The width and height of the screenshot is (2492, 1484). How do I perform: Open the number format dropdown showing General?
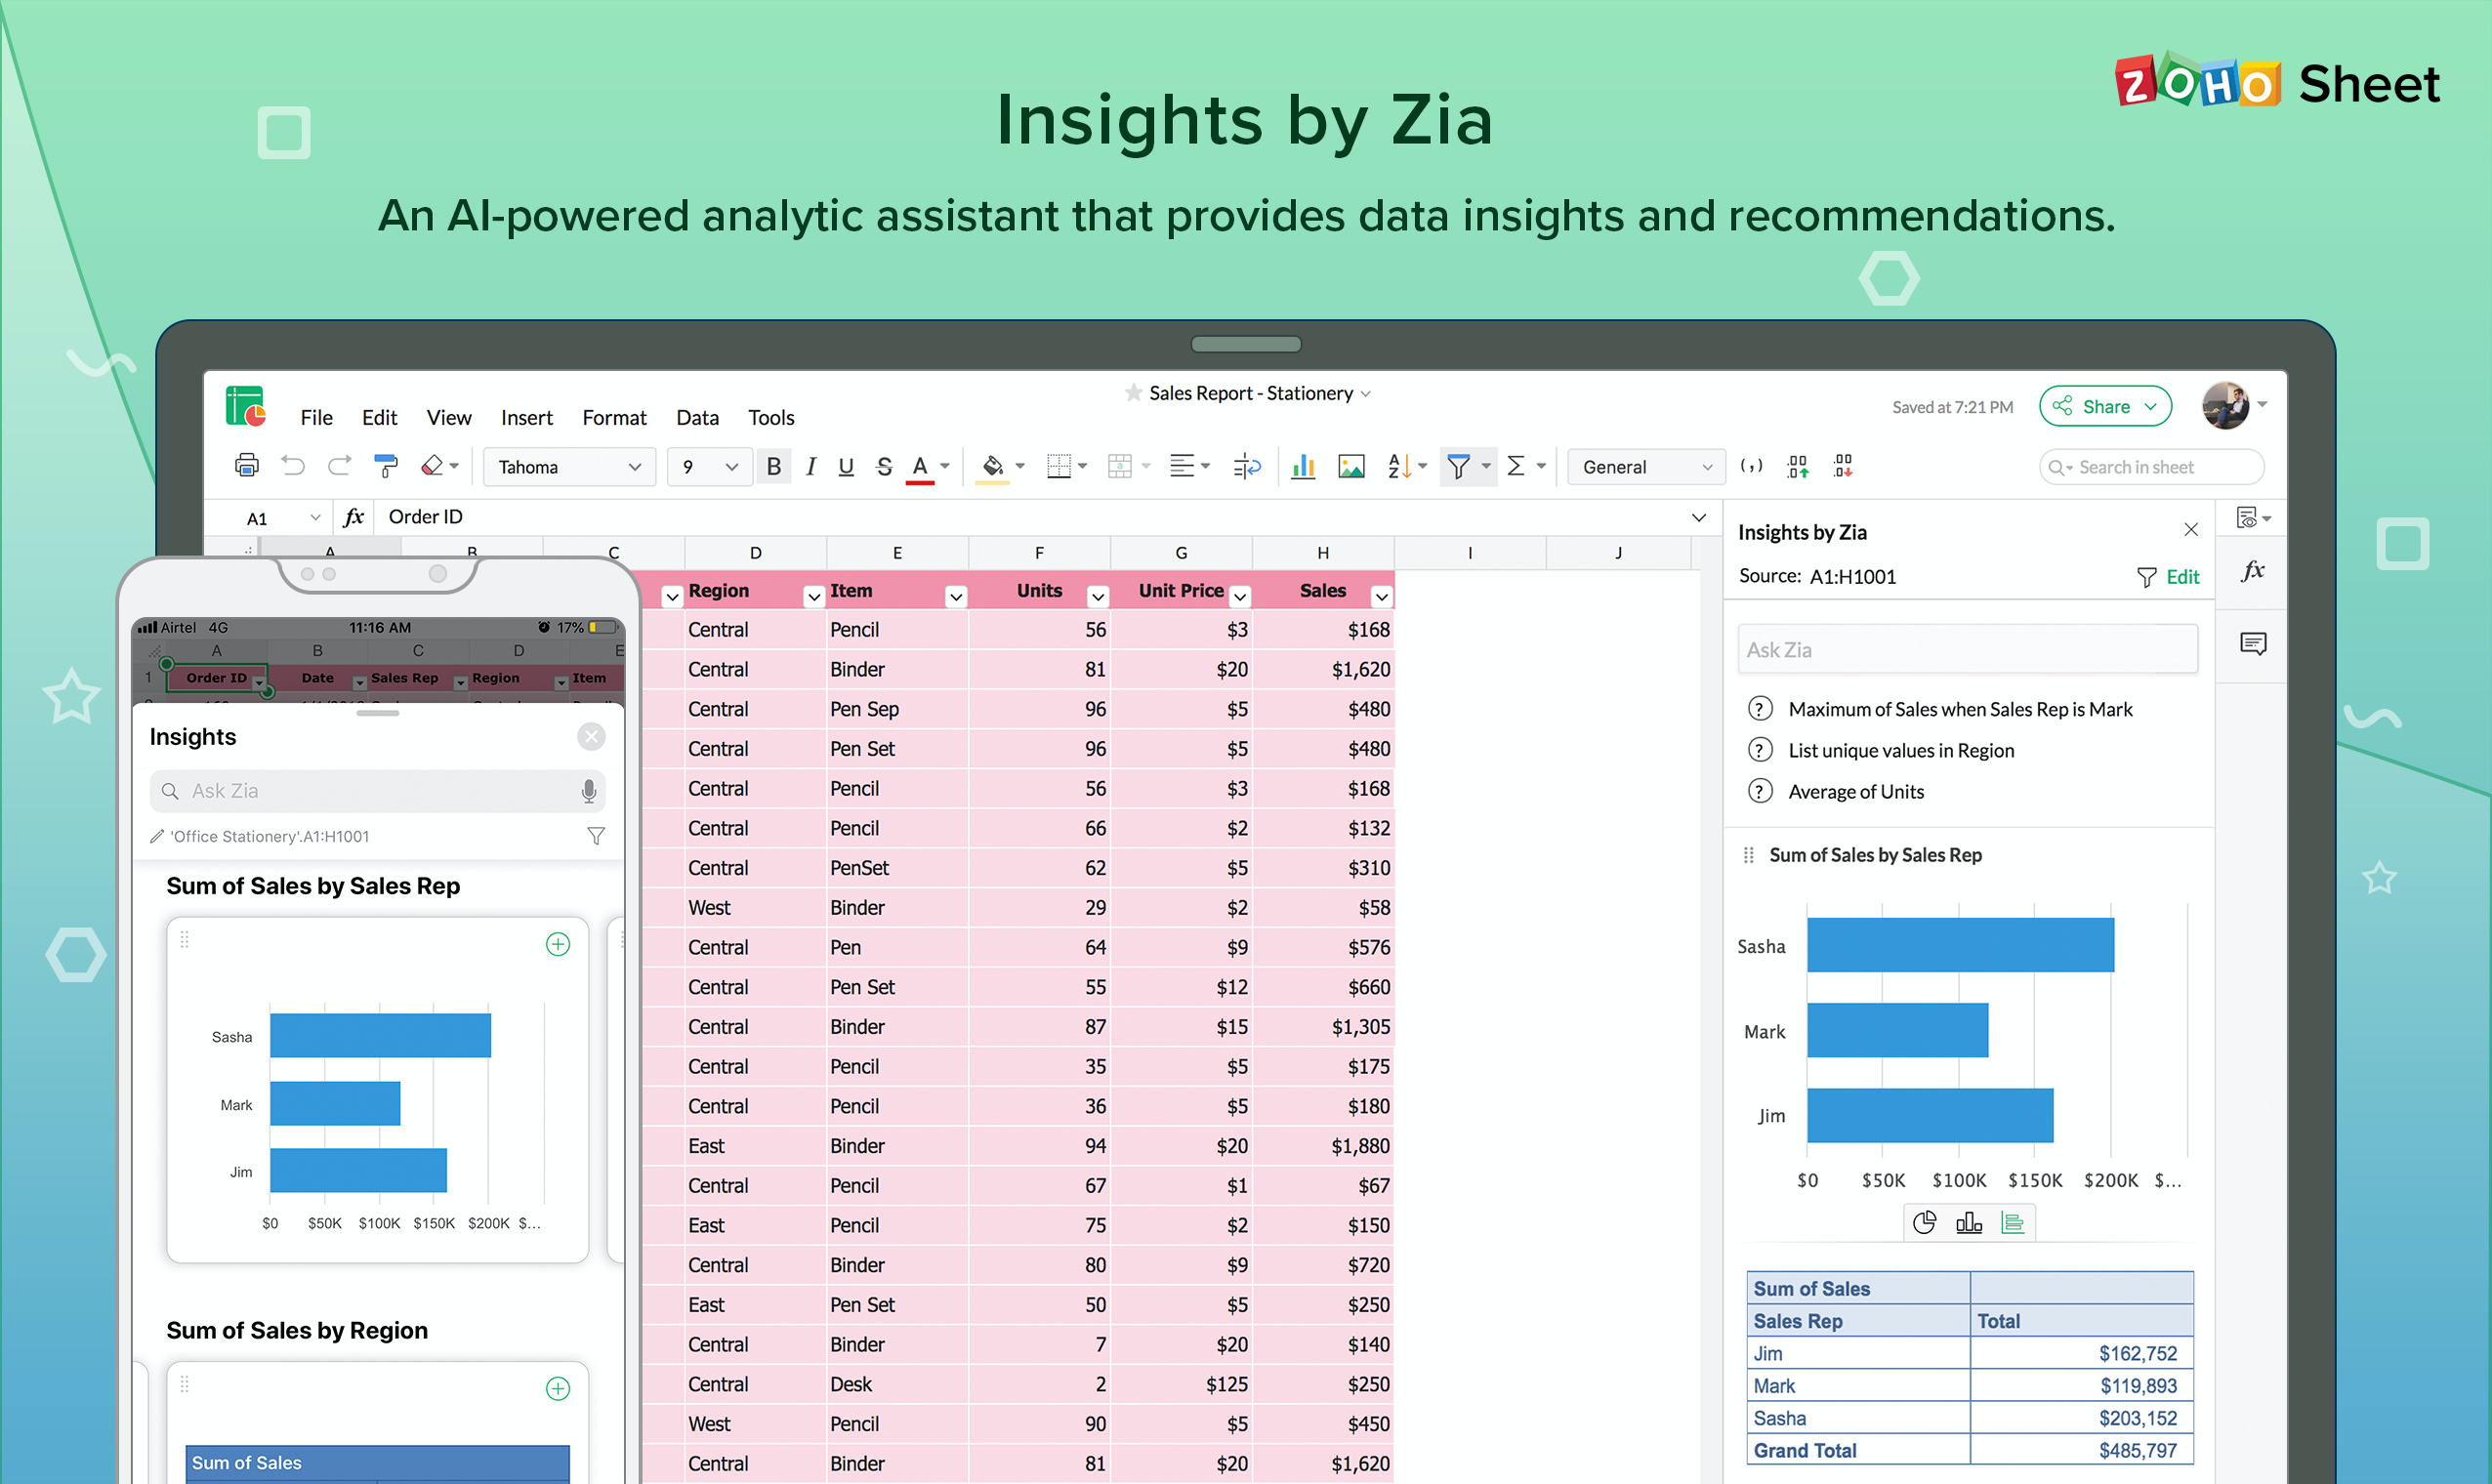click(x=1644, y=466)
